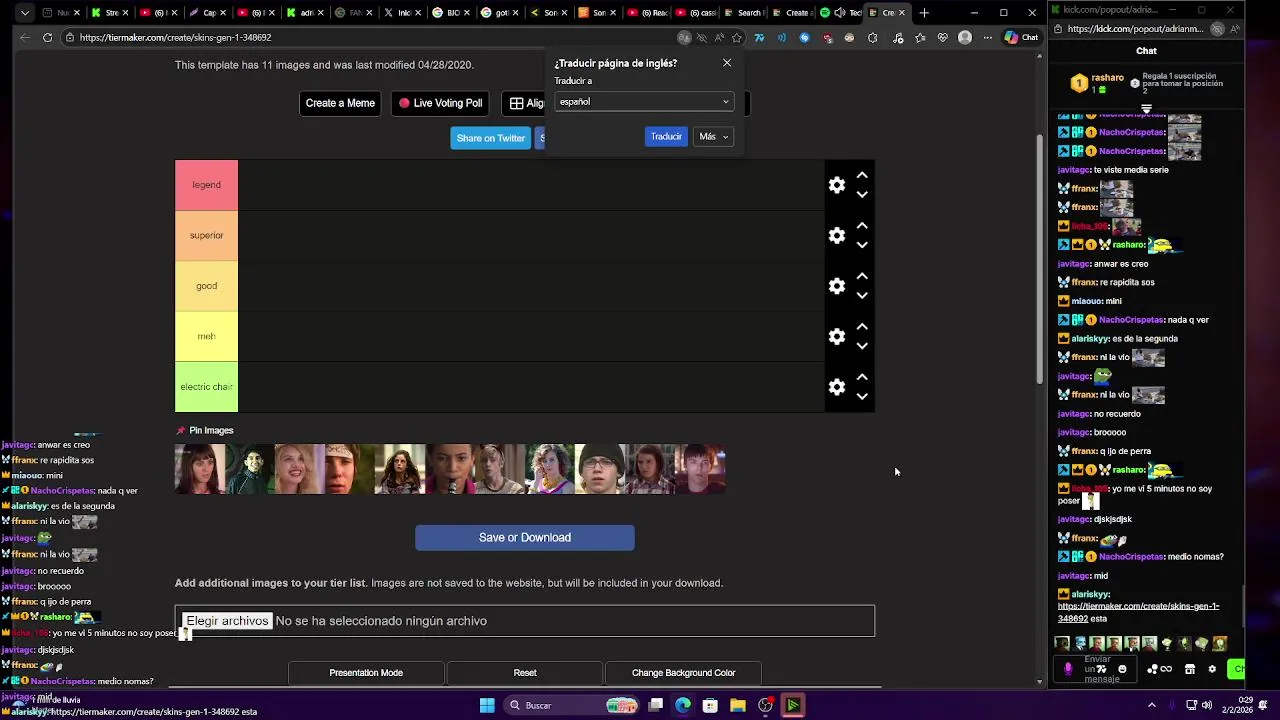The width and height of the screenshot is (1280, 720).
Task: Click Create a Meme button
Action: coord(340,103)
